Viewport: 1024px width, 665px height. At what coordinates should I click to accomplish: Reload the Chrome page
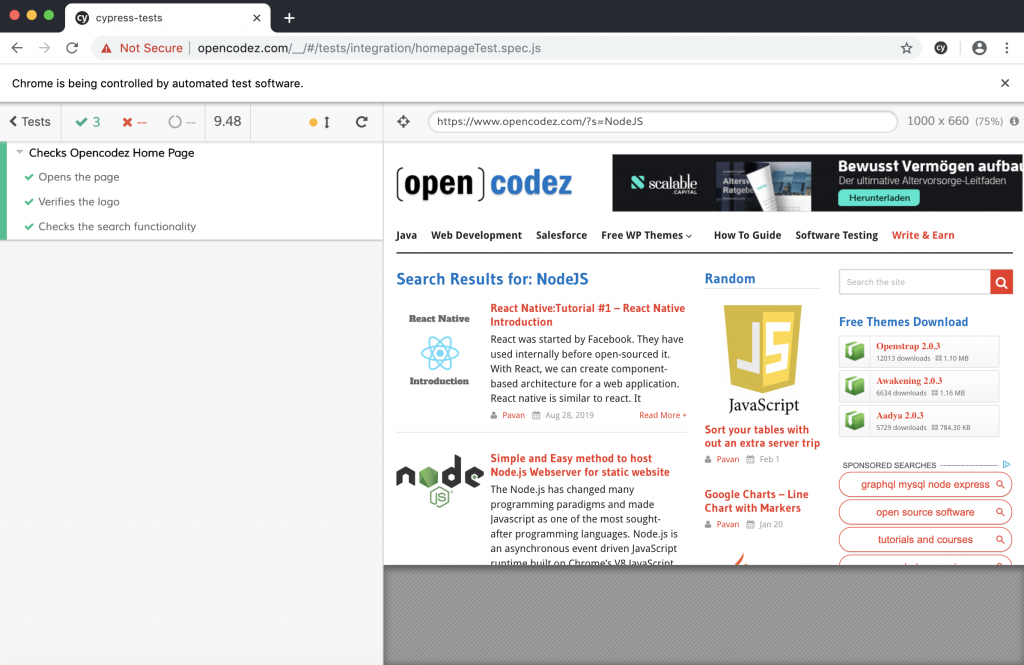72,48
